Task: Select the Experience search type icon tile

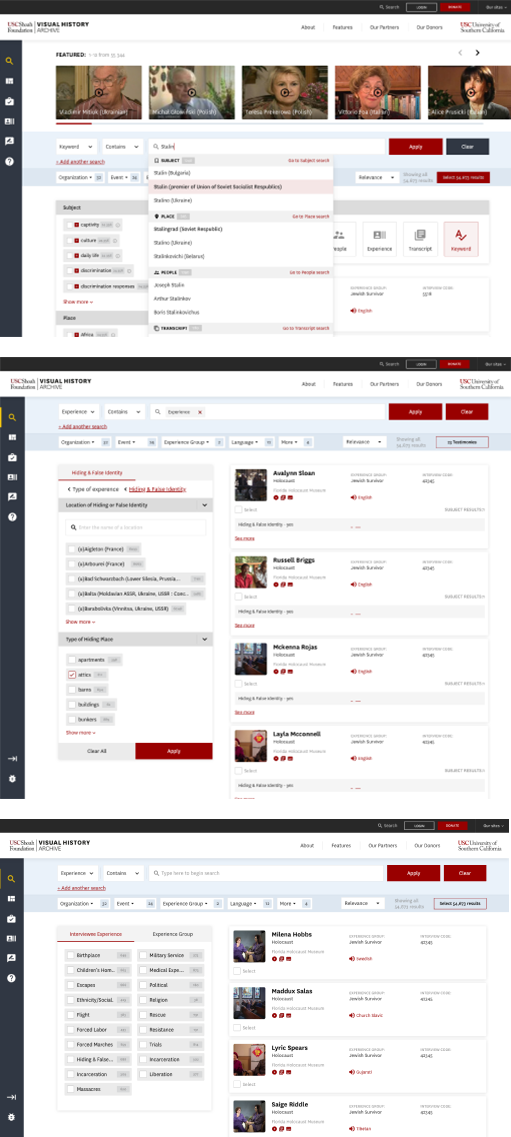Action: [379, 239]
